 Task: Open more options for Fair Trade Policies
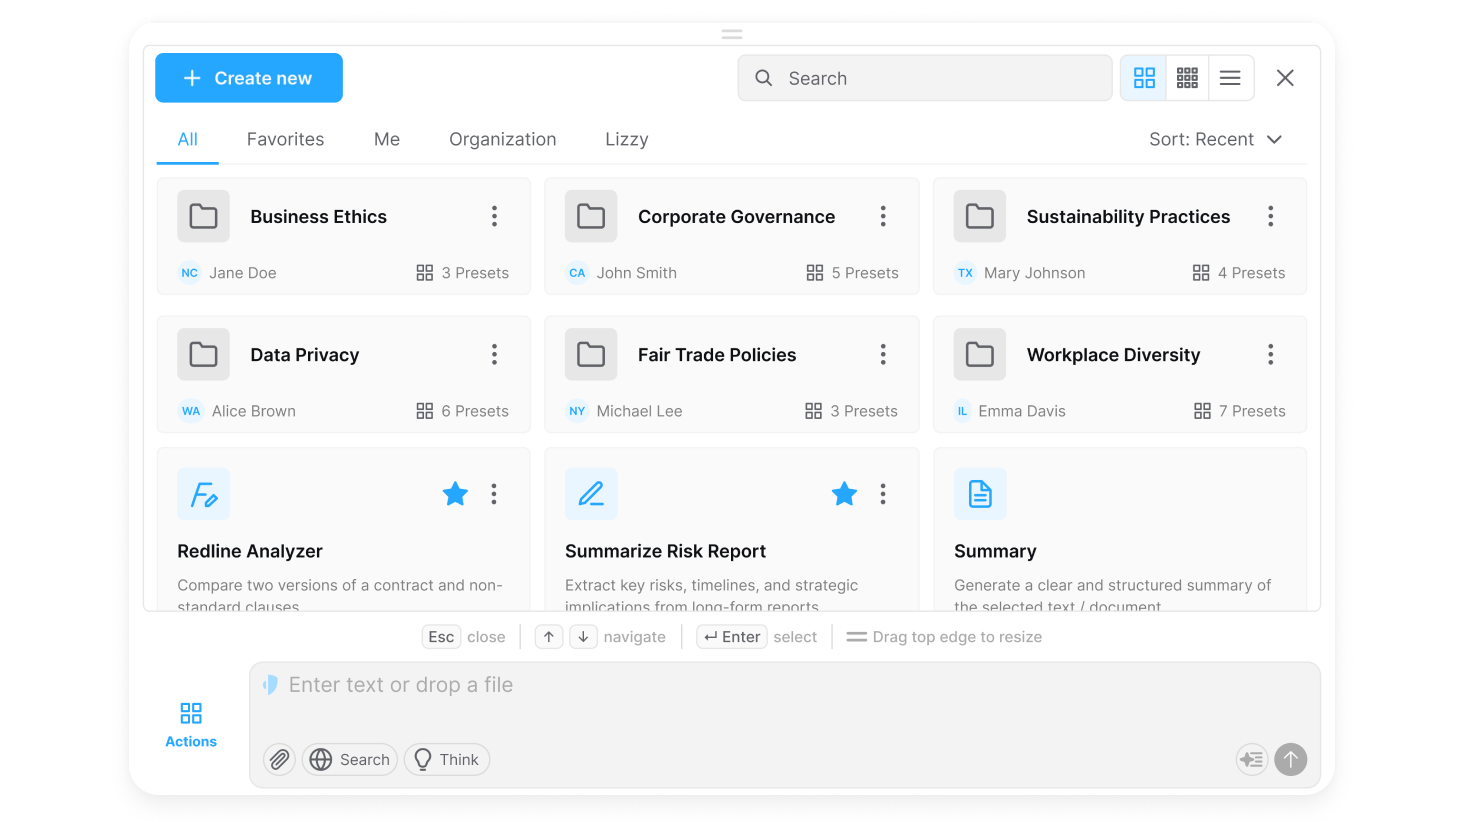883,354
